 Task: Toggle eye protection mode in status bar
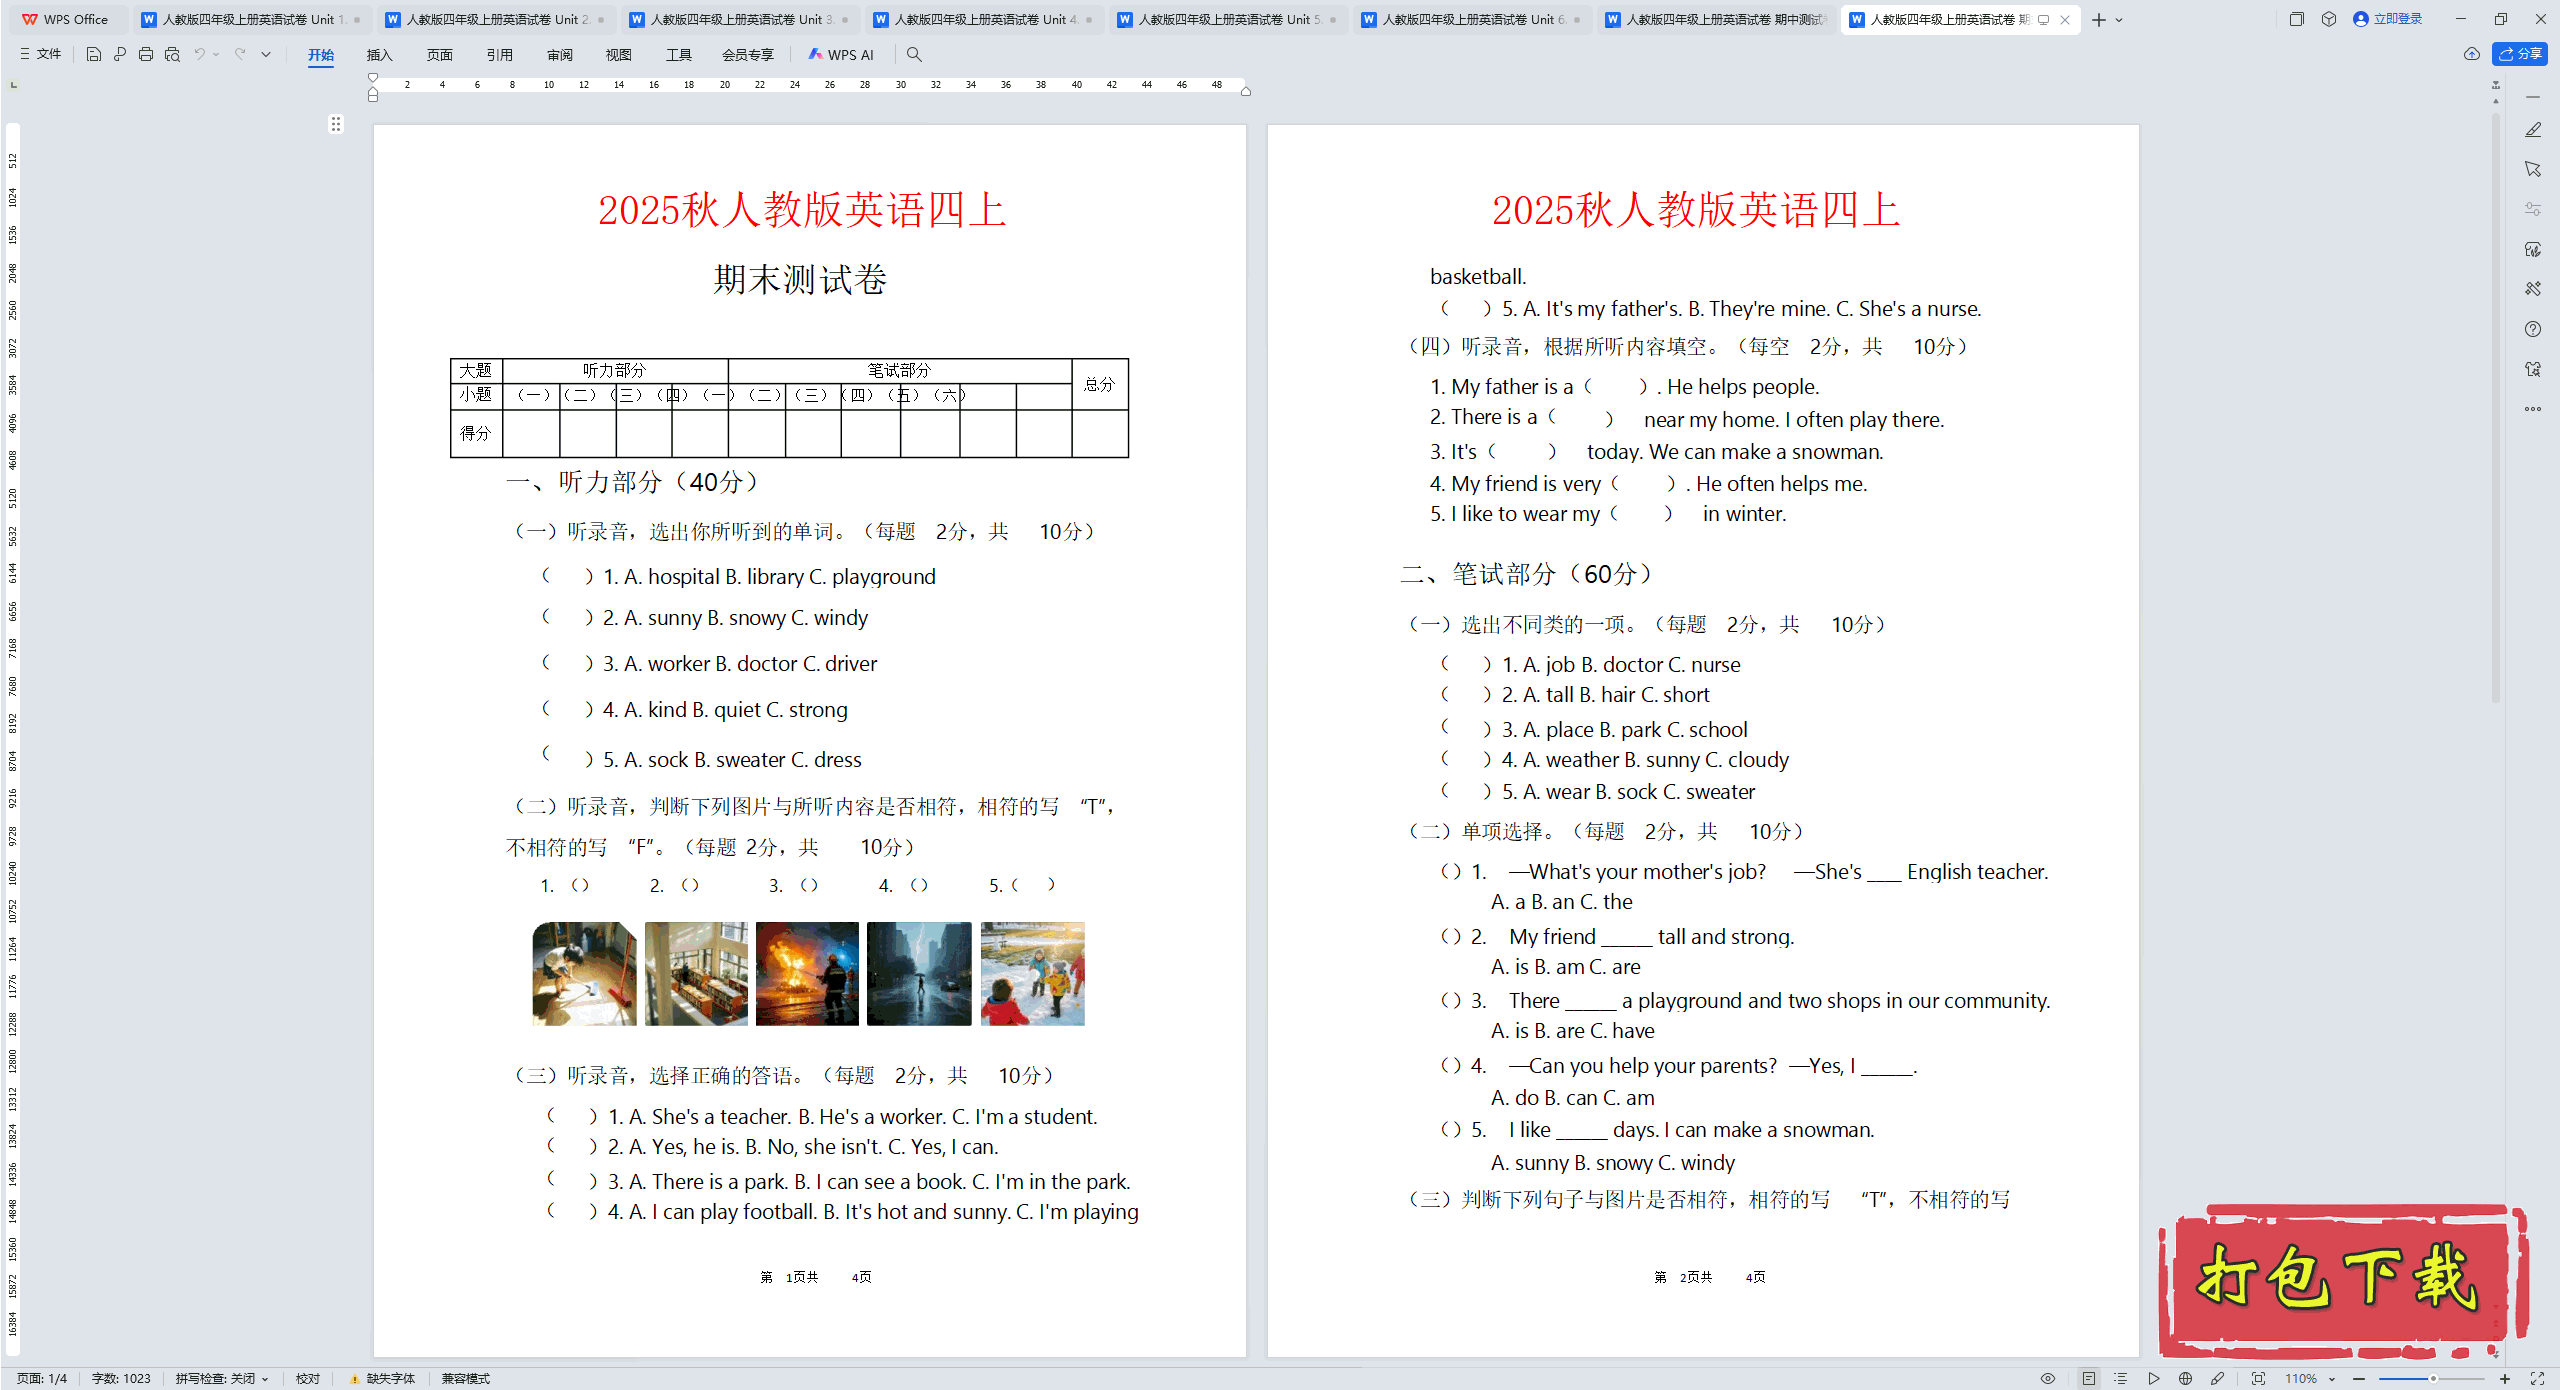(x=2048, y=1378)
